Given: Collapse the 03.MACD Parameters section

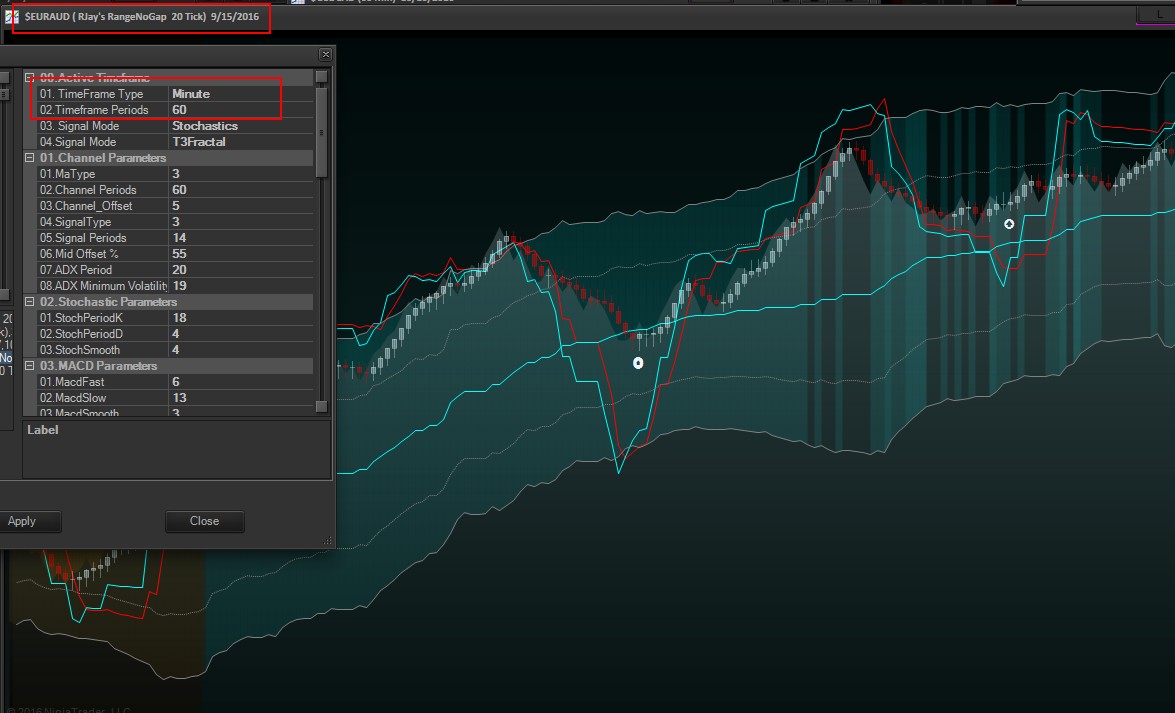Looking at the screenshot, I should tap(29, 365).
